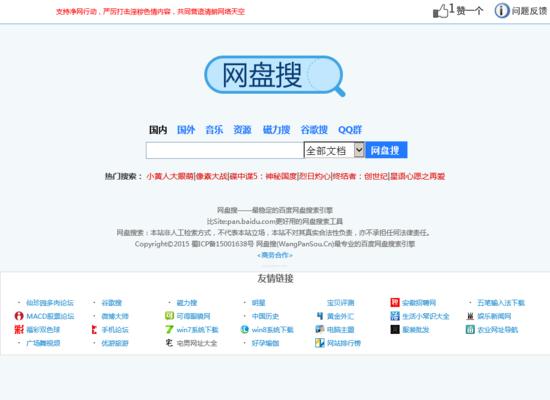
Task: Click the blue 网盘搜 search button
Action: click(x=386, y=150)
